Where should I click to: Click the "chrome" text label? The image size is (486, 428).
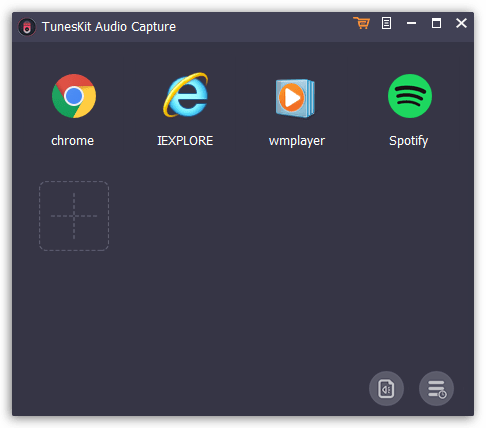tap(72, 141)
